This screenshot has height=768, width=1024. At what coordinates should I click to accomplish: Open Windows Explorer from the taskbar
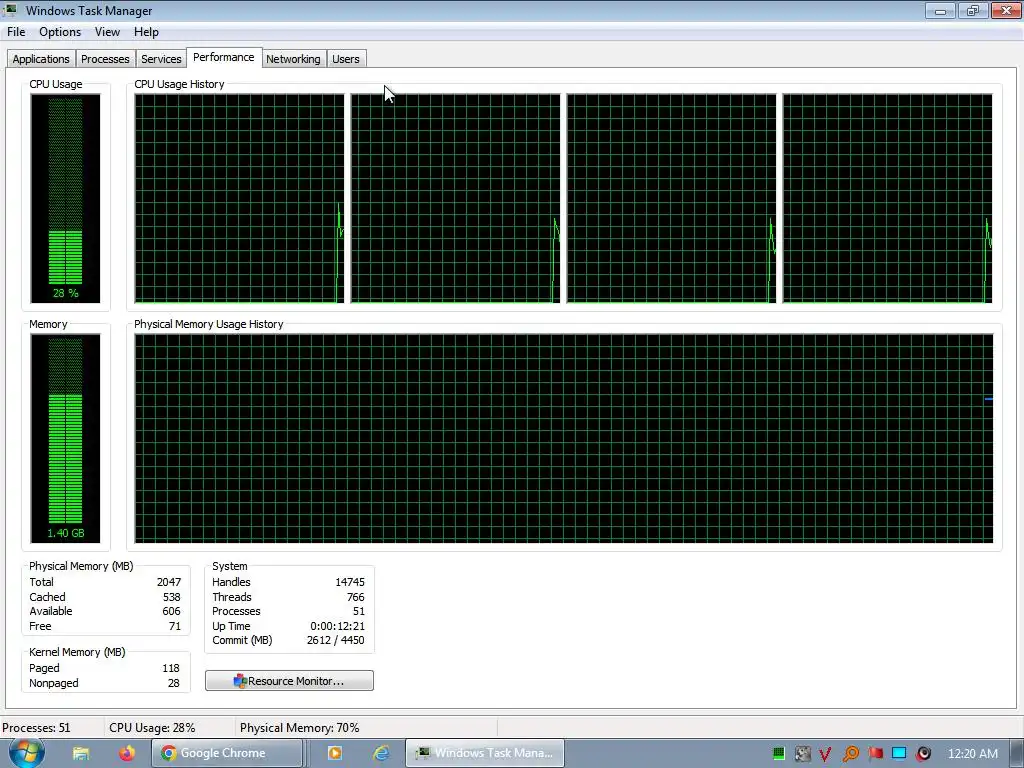(x=81, y=753)
